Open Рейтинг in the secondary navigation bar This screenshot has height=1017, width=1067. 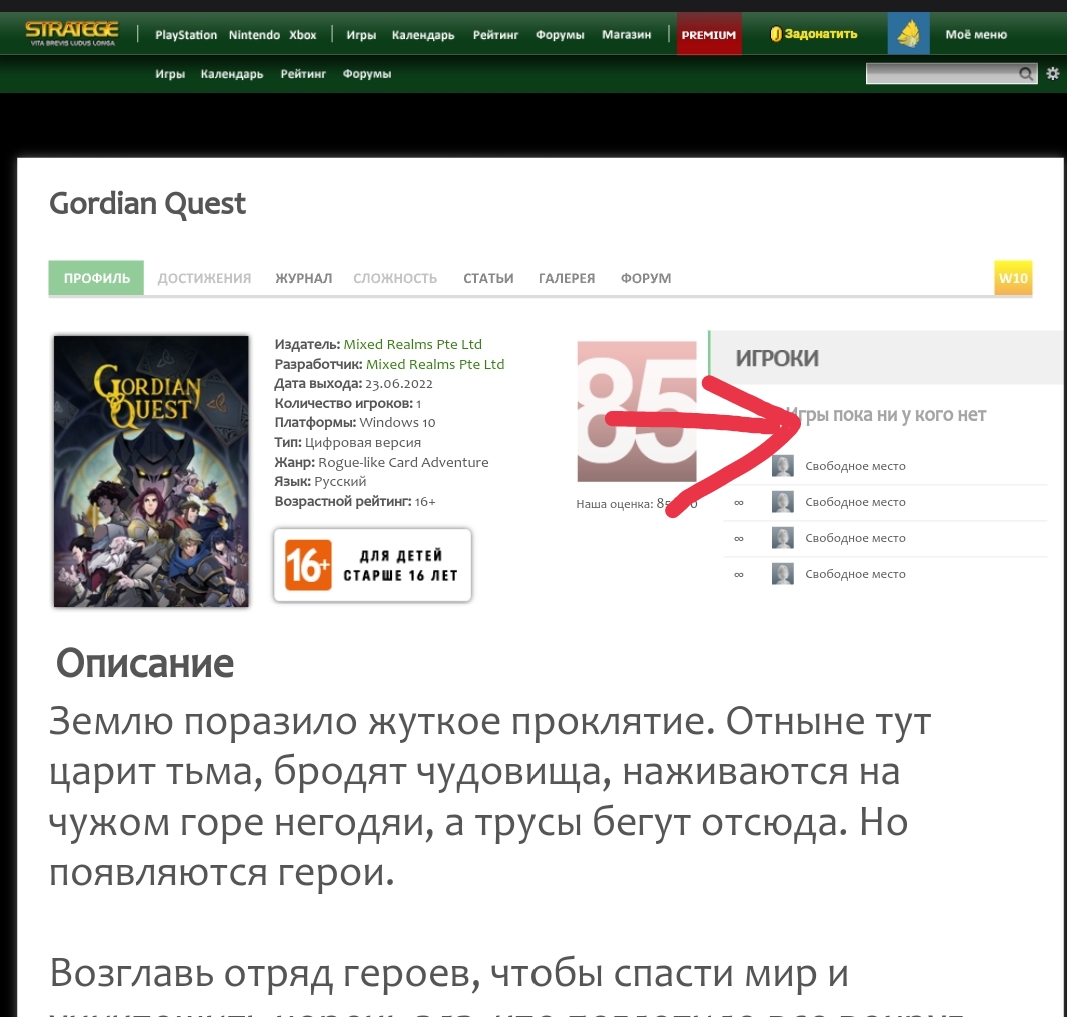tap(303, 74)
